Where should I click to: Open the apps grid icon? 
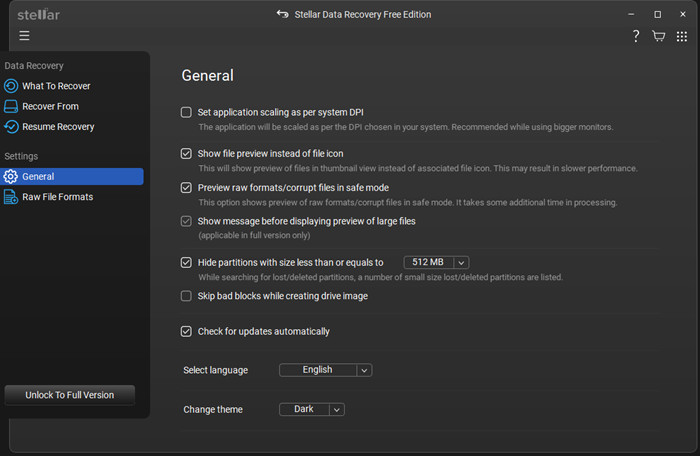point(682,36)
